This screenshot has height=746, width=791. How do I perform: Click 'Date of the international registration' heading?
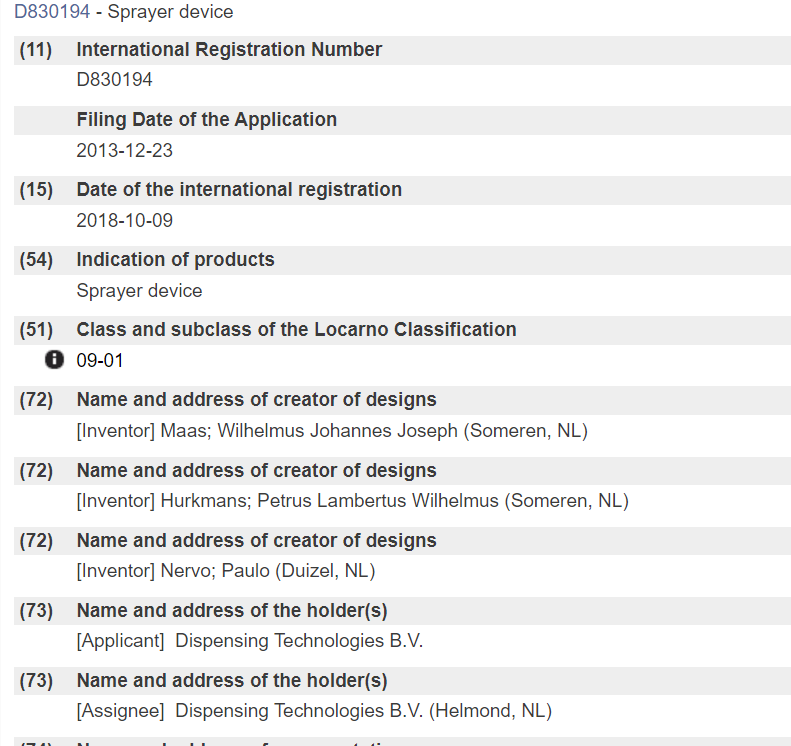pyautogui.click(x=239, y=190)
